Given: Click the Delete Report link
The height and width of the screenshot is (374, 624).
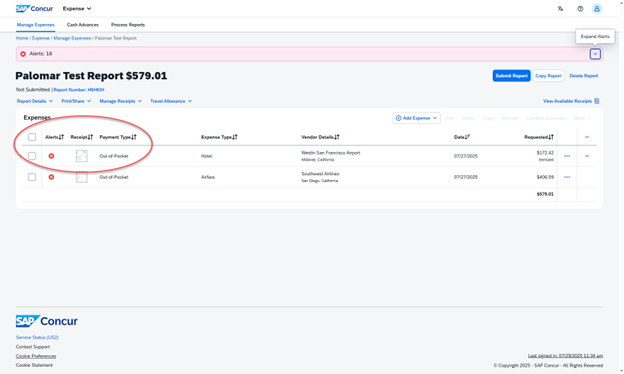Looking at the screenshot, I should point(583,76).
